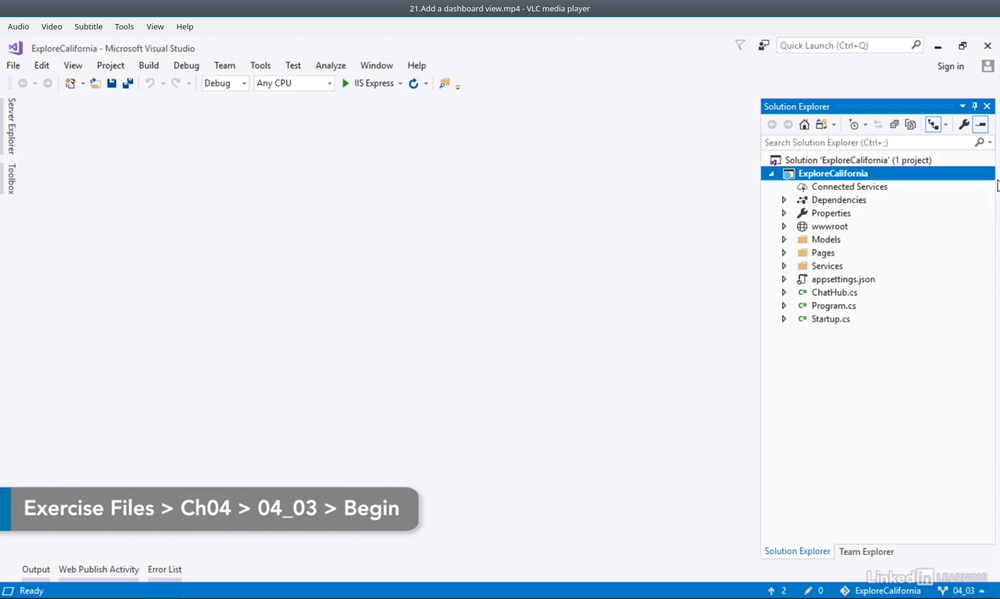Open the Debug configuration dropdown
The height and width of the screenshot is (599, 1000).
point(244,84)
